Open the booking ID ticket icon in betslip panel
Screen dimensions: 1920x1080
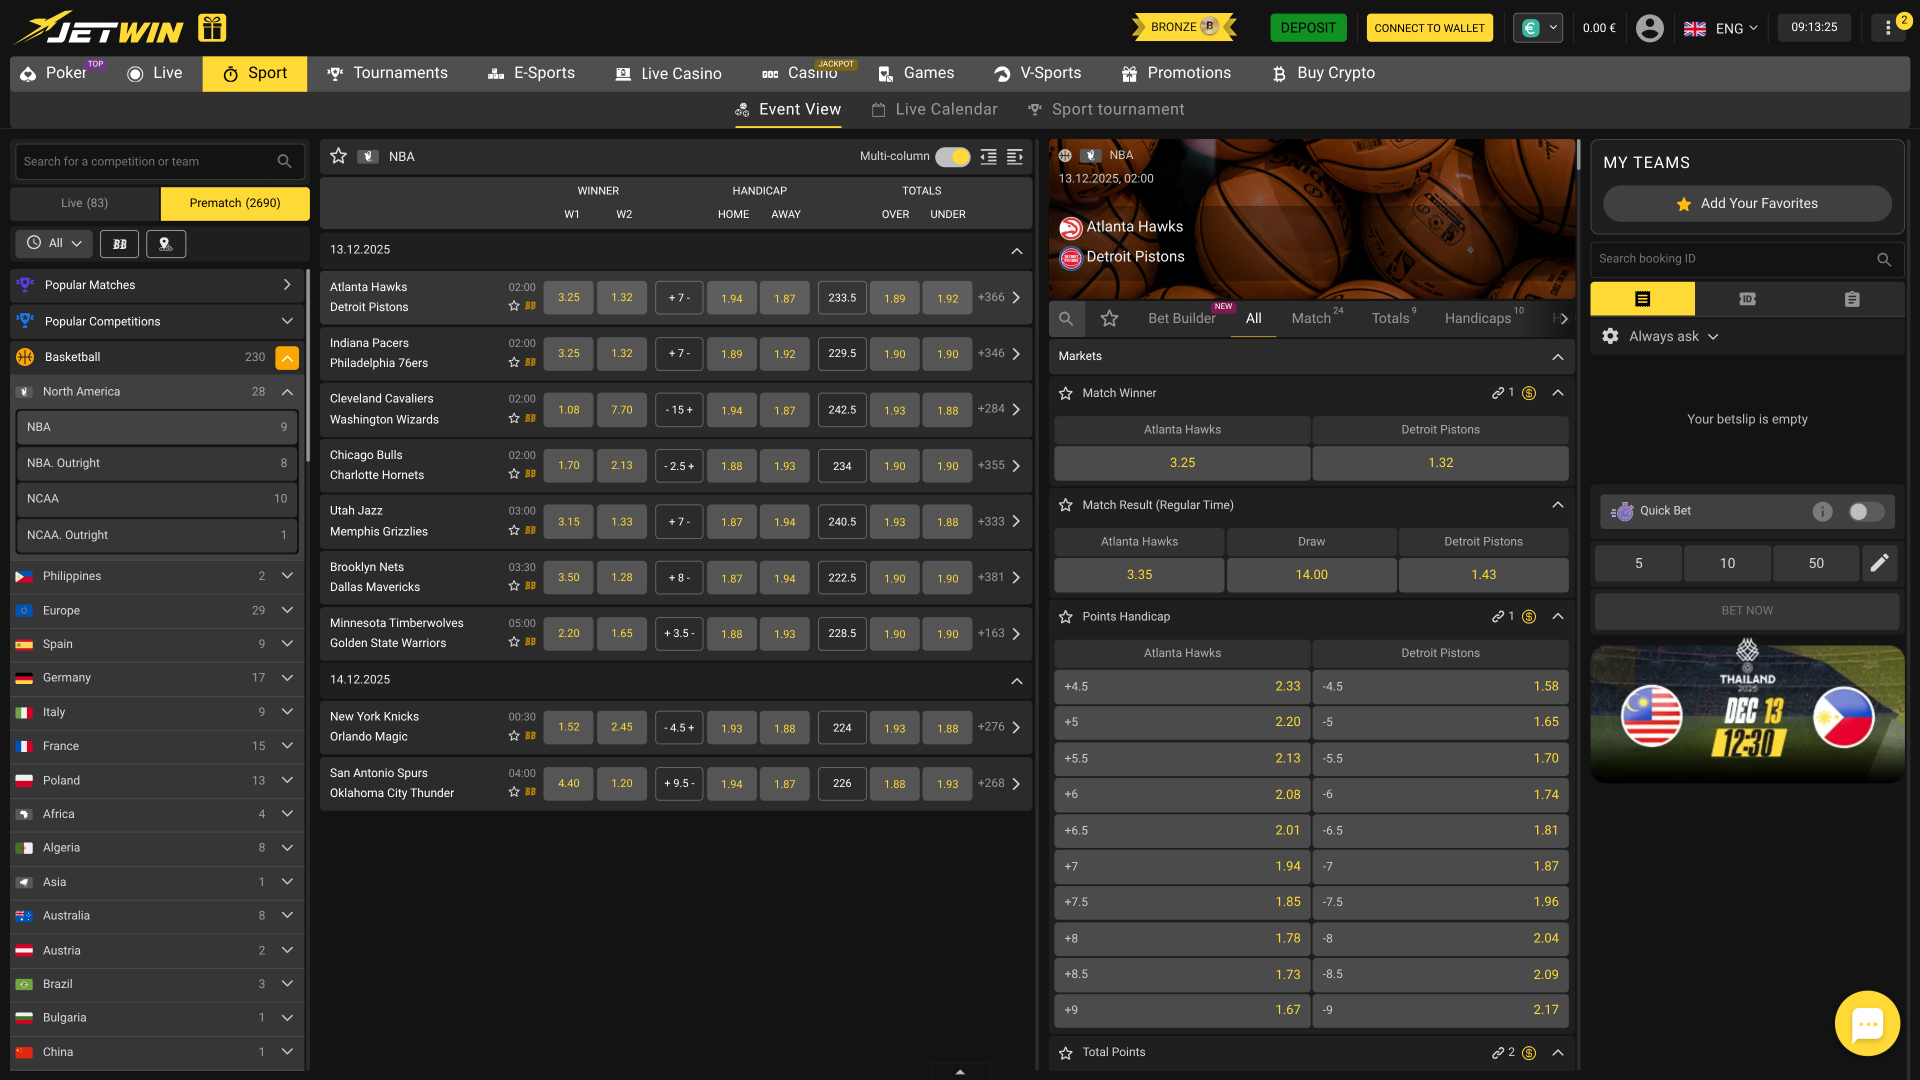1747,298
